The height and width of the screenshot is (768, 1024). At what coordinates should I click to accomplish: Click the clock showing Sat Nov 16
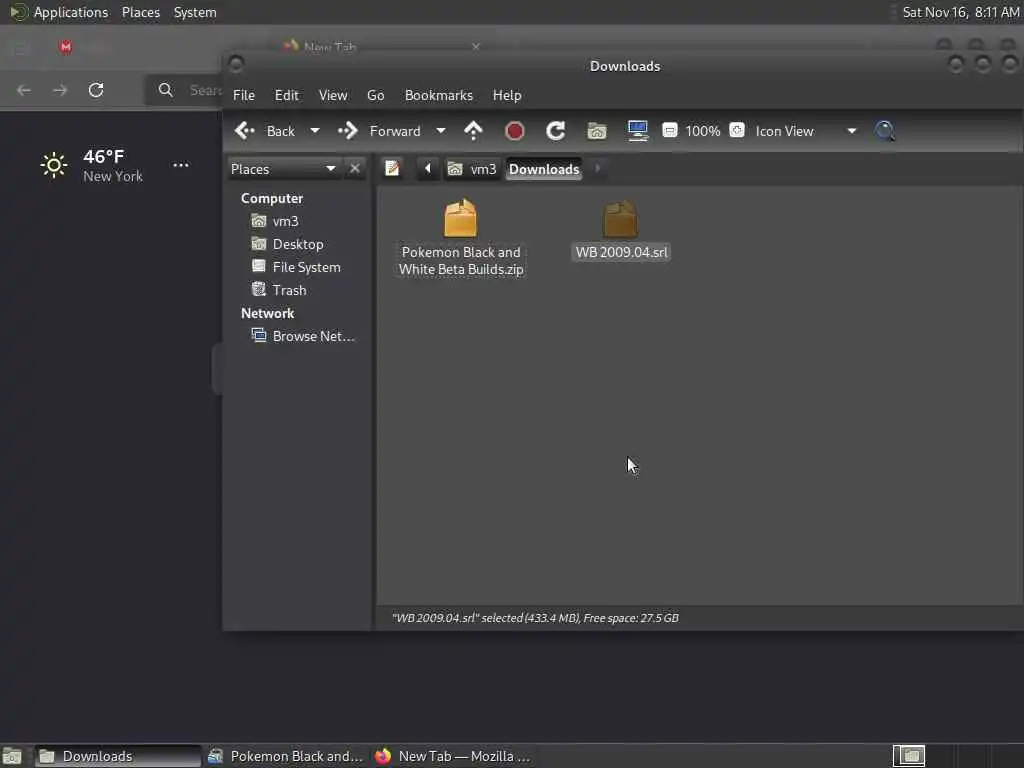pos(961,12)
